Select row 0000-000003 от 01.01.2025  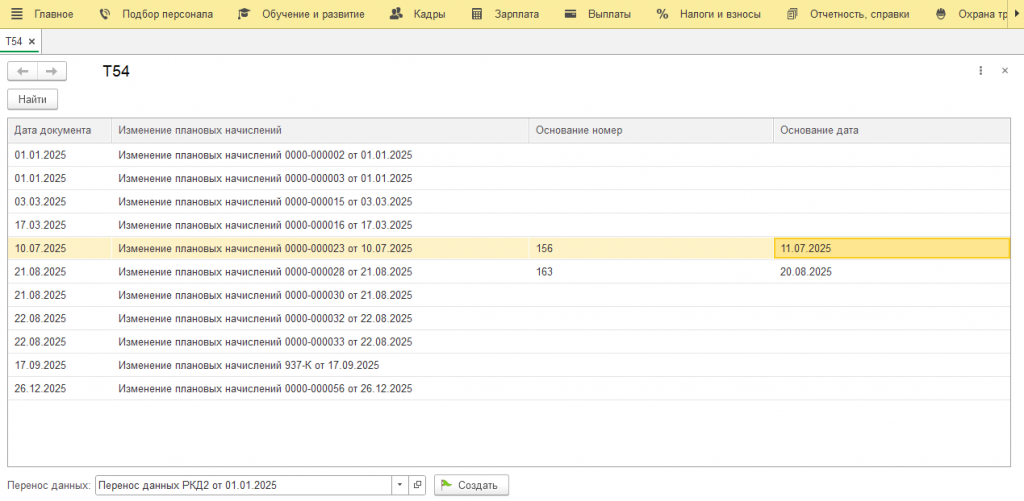[x=509, y=178]
